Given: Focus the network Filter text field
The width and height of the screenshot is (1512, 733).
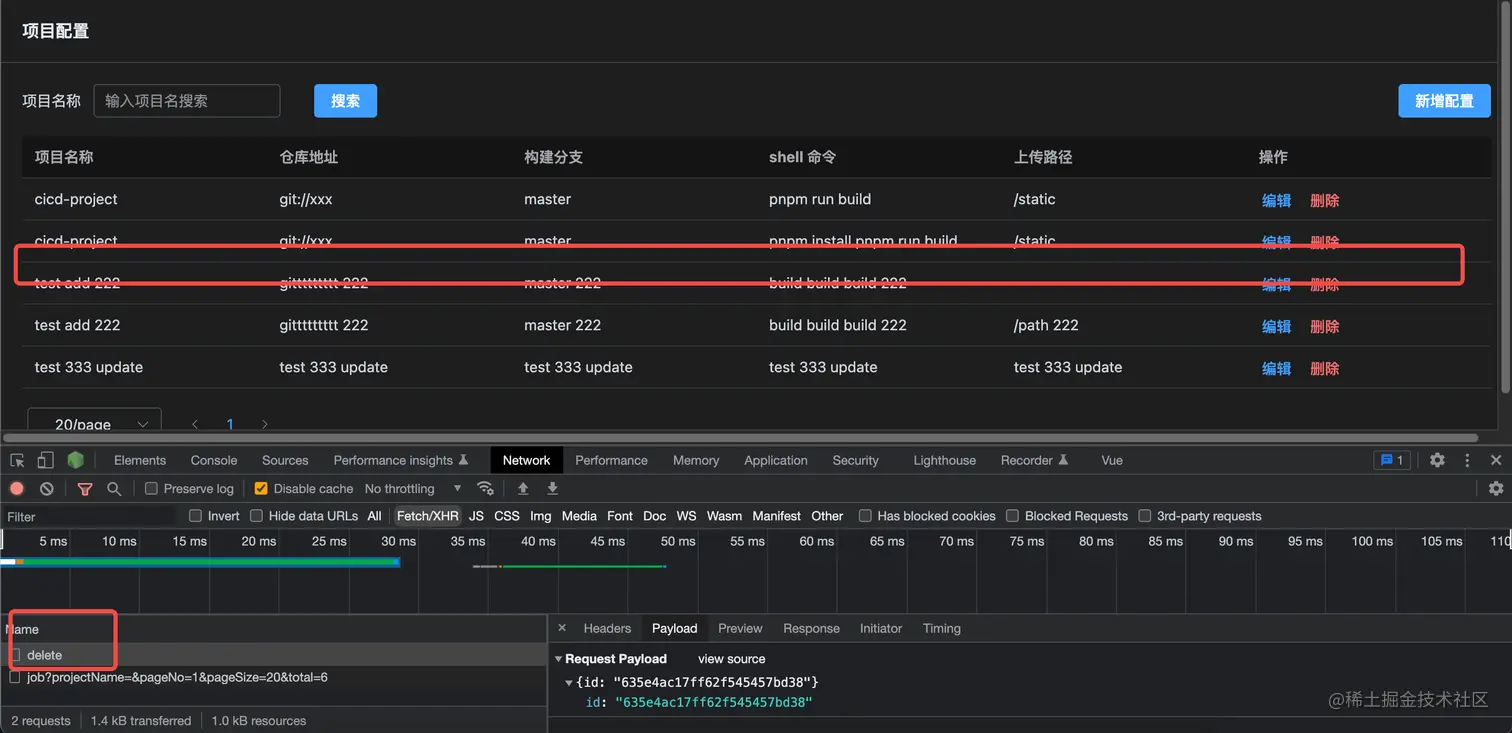Looking at the screenshot, I should (90, 516).
